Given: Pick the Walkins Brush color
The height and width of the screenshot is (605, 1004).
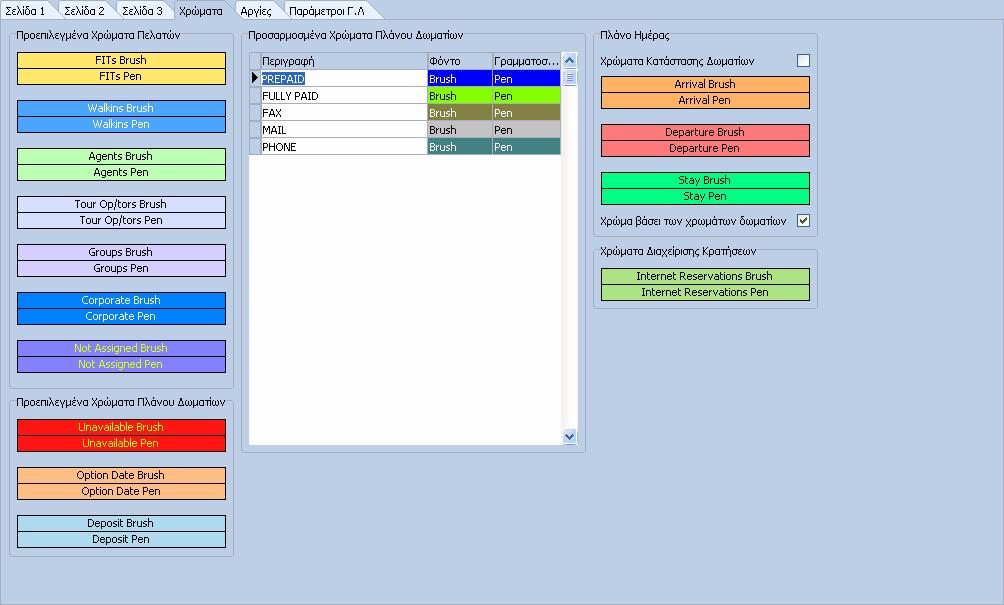Looking at the screenshot, I should pos(121,108).
